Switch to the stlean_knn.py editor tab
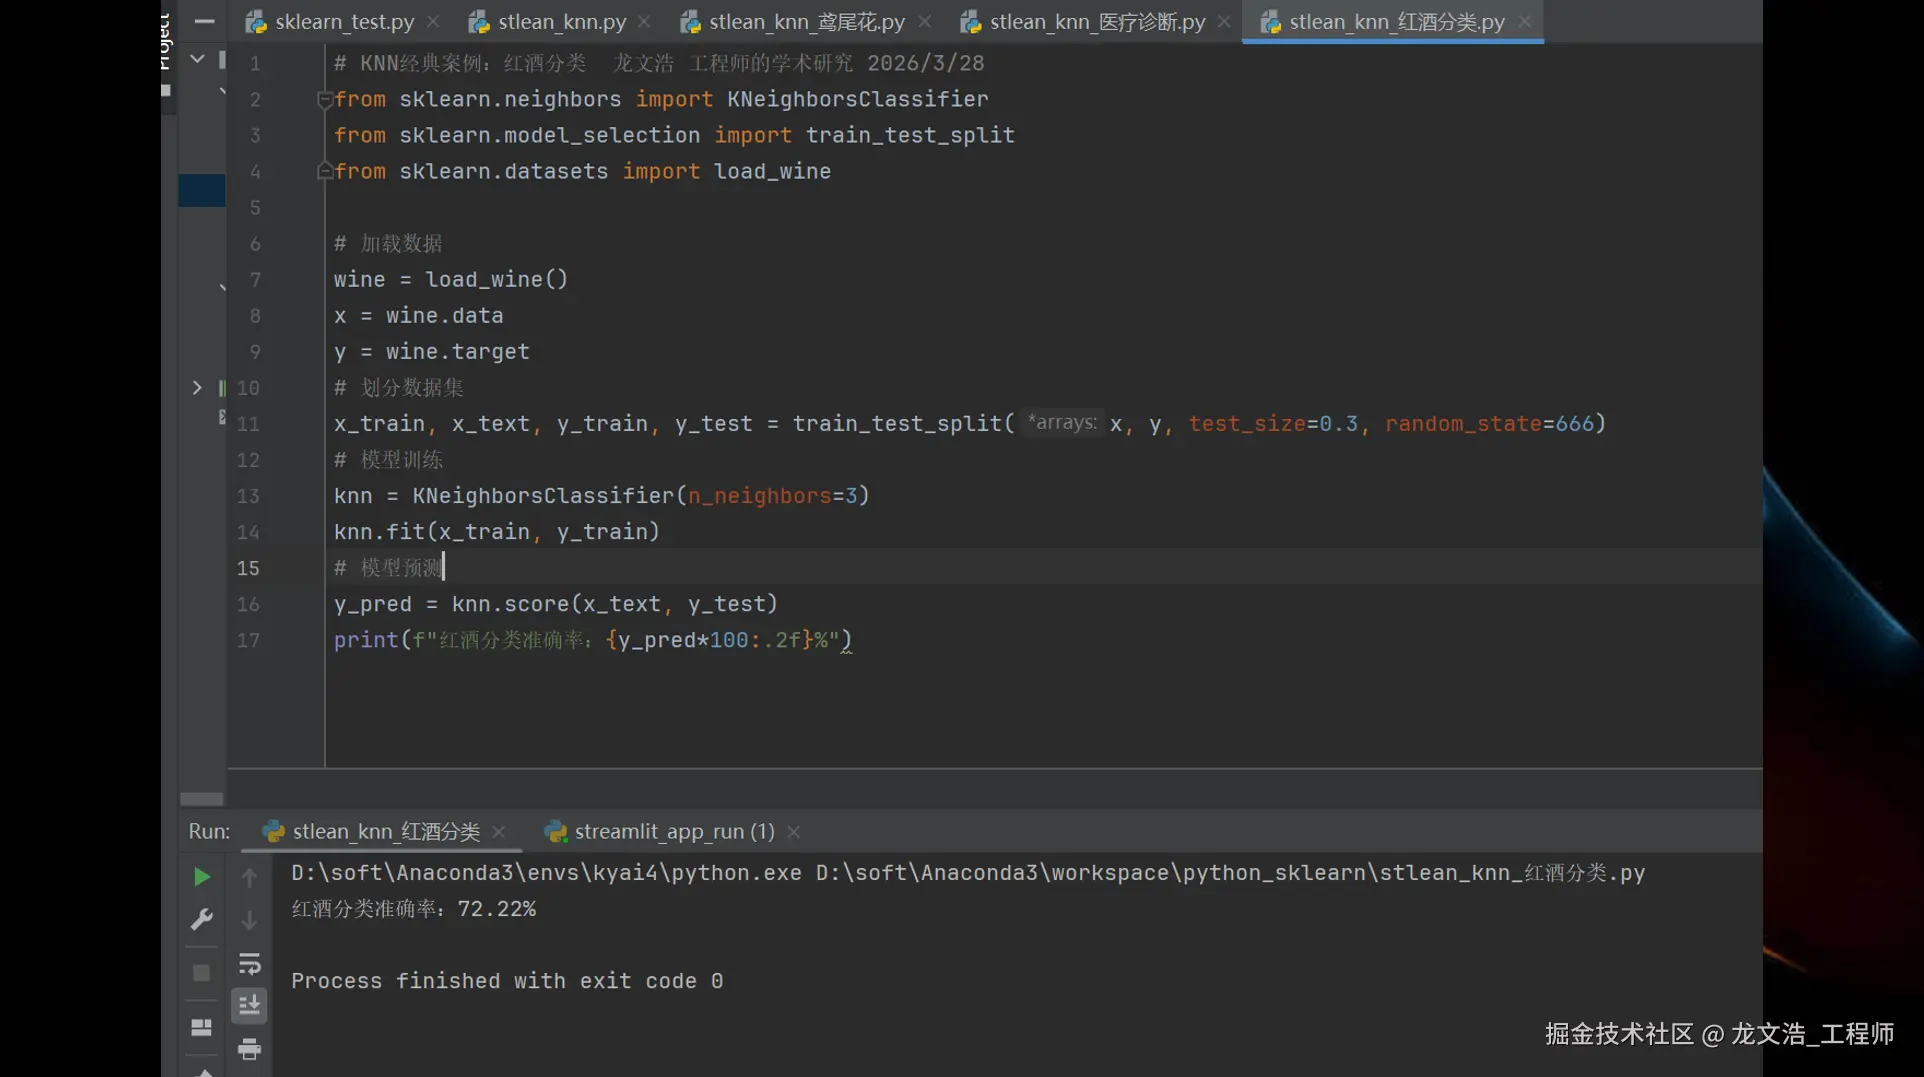 pos(562,22)
